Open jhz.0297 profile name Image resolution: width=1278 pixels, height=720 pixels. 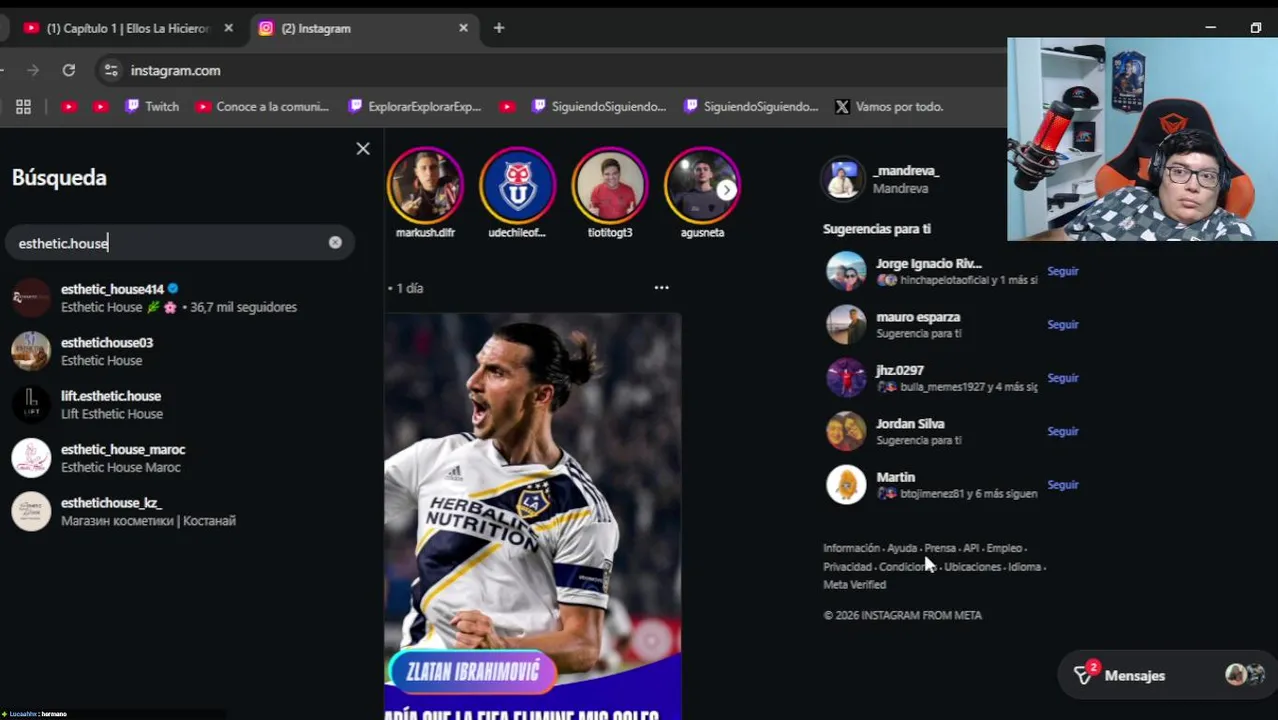900,370
